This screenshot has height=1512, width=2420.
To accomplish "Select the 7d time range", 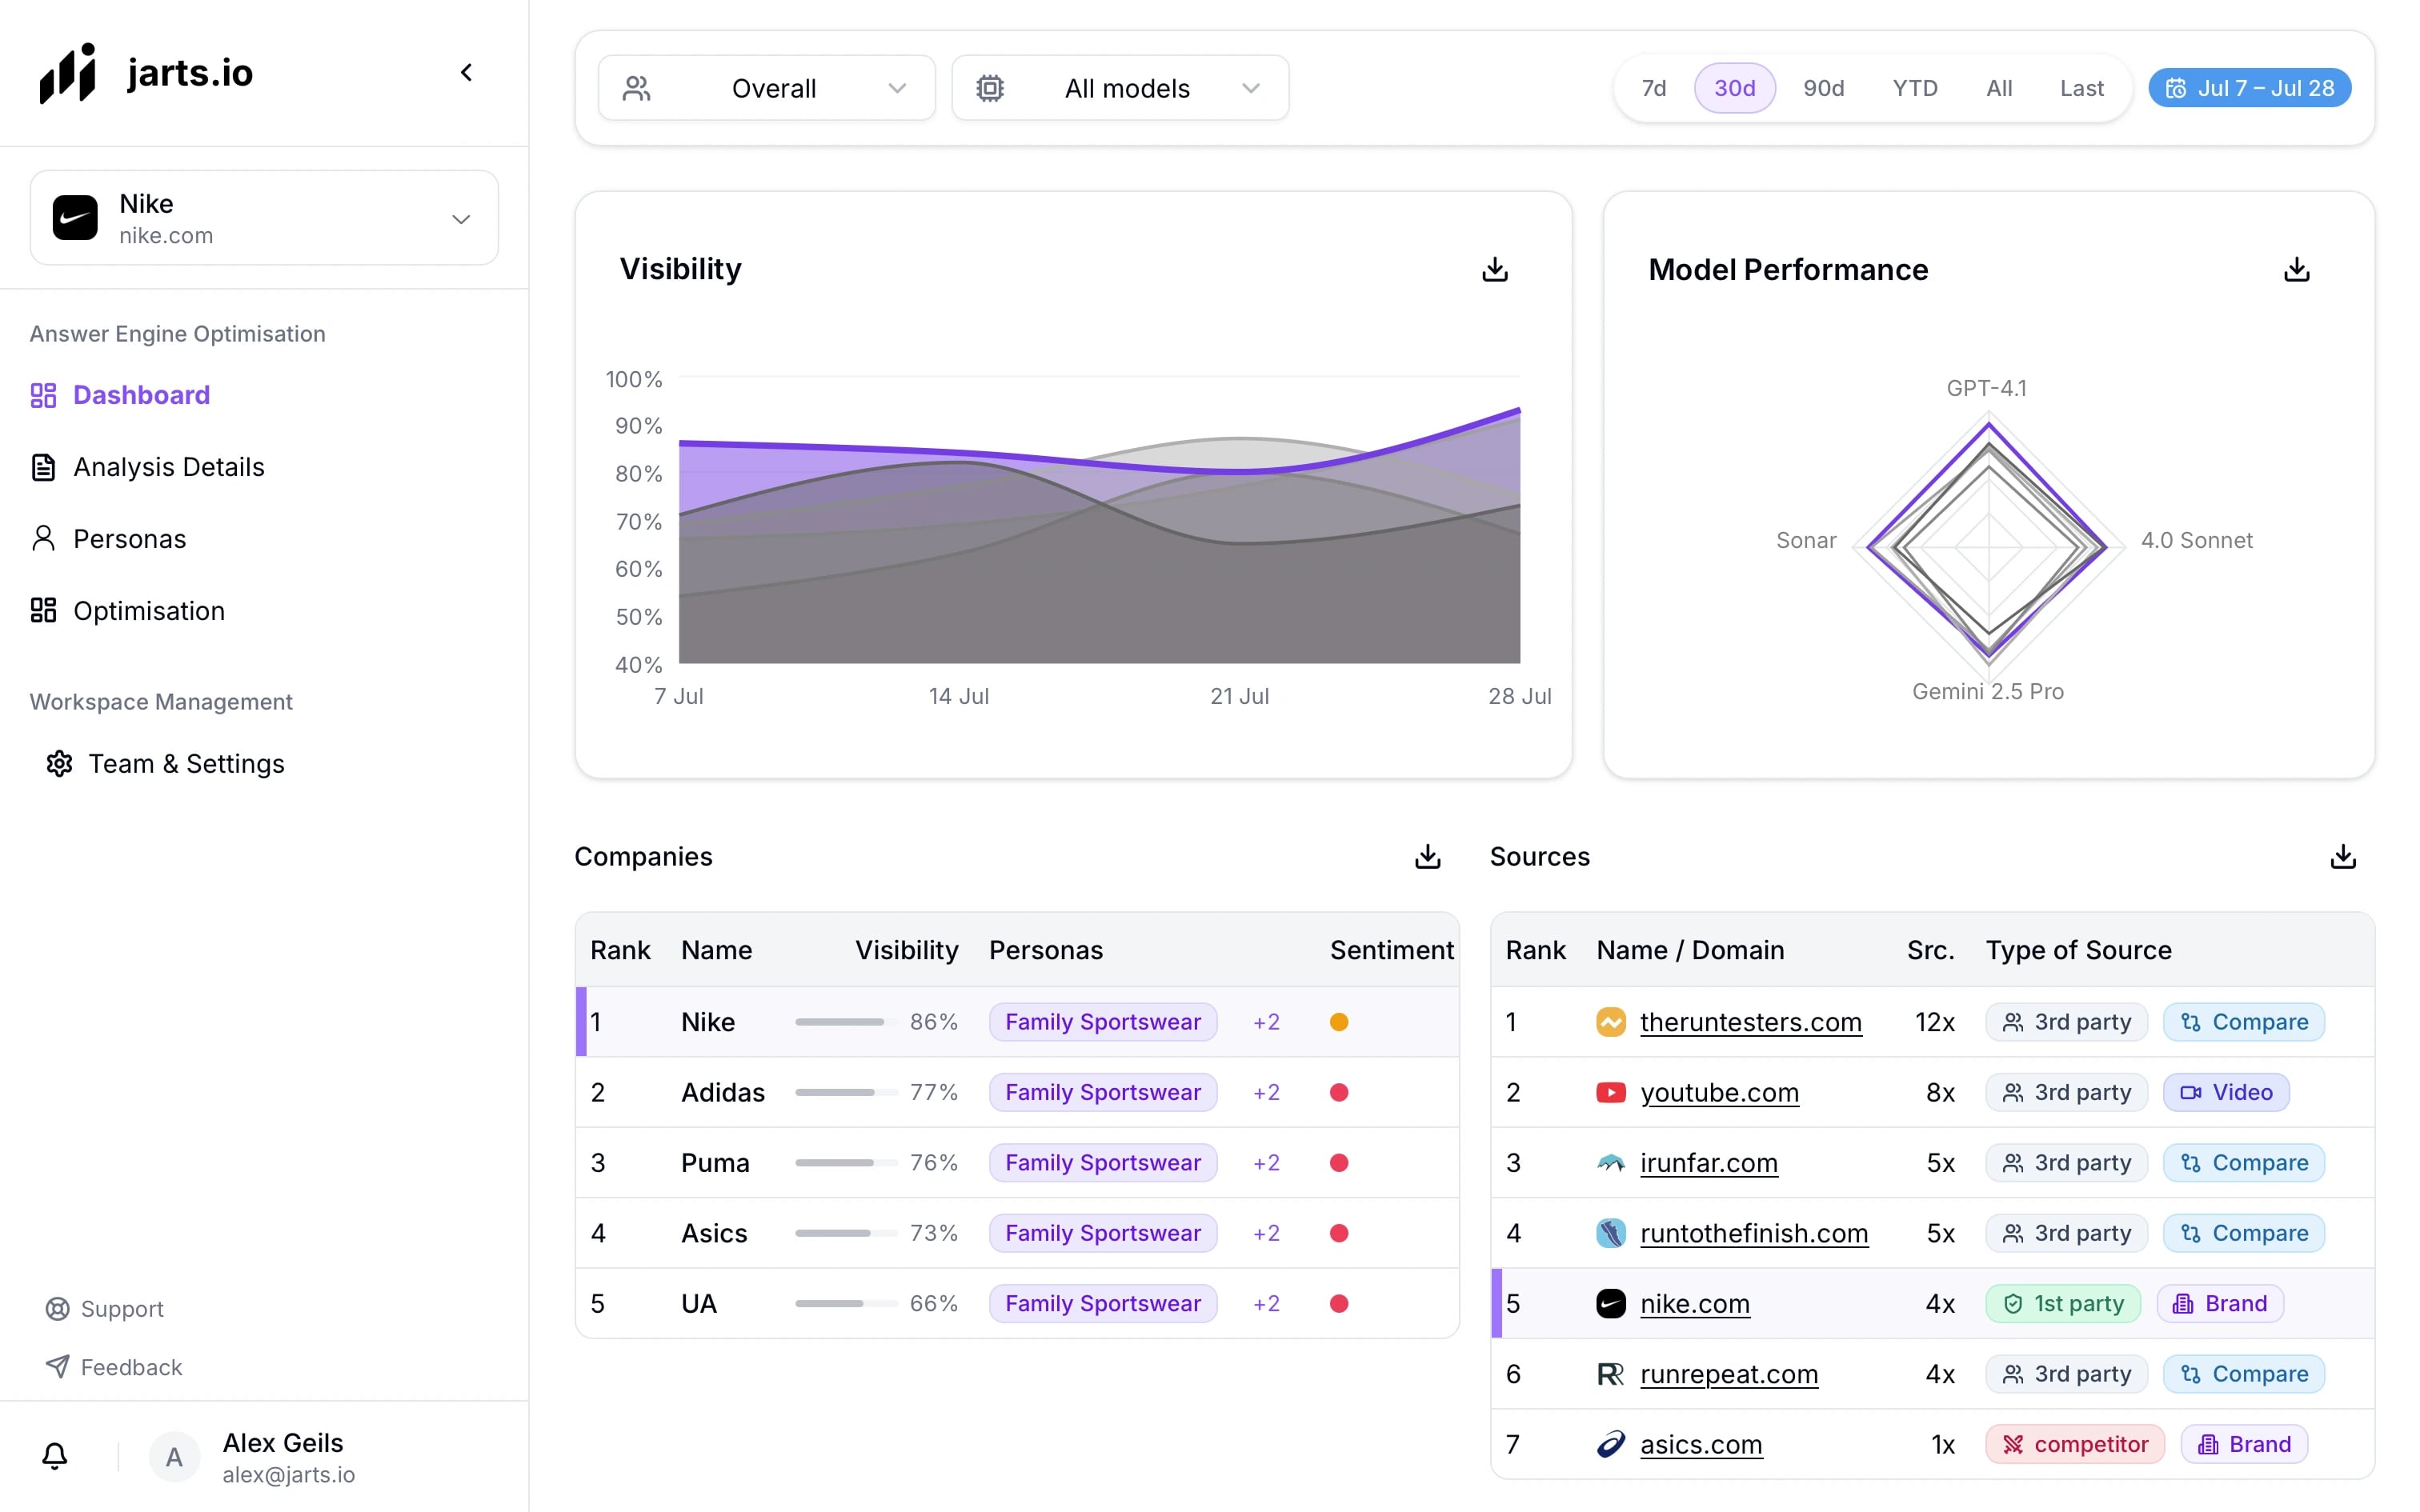I will pos(1654,88).
